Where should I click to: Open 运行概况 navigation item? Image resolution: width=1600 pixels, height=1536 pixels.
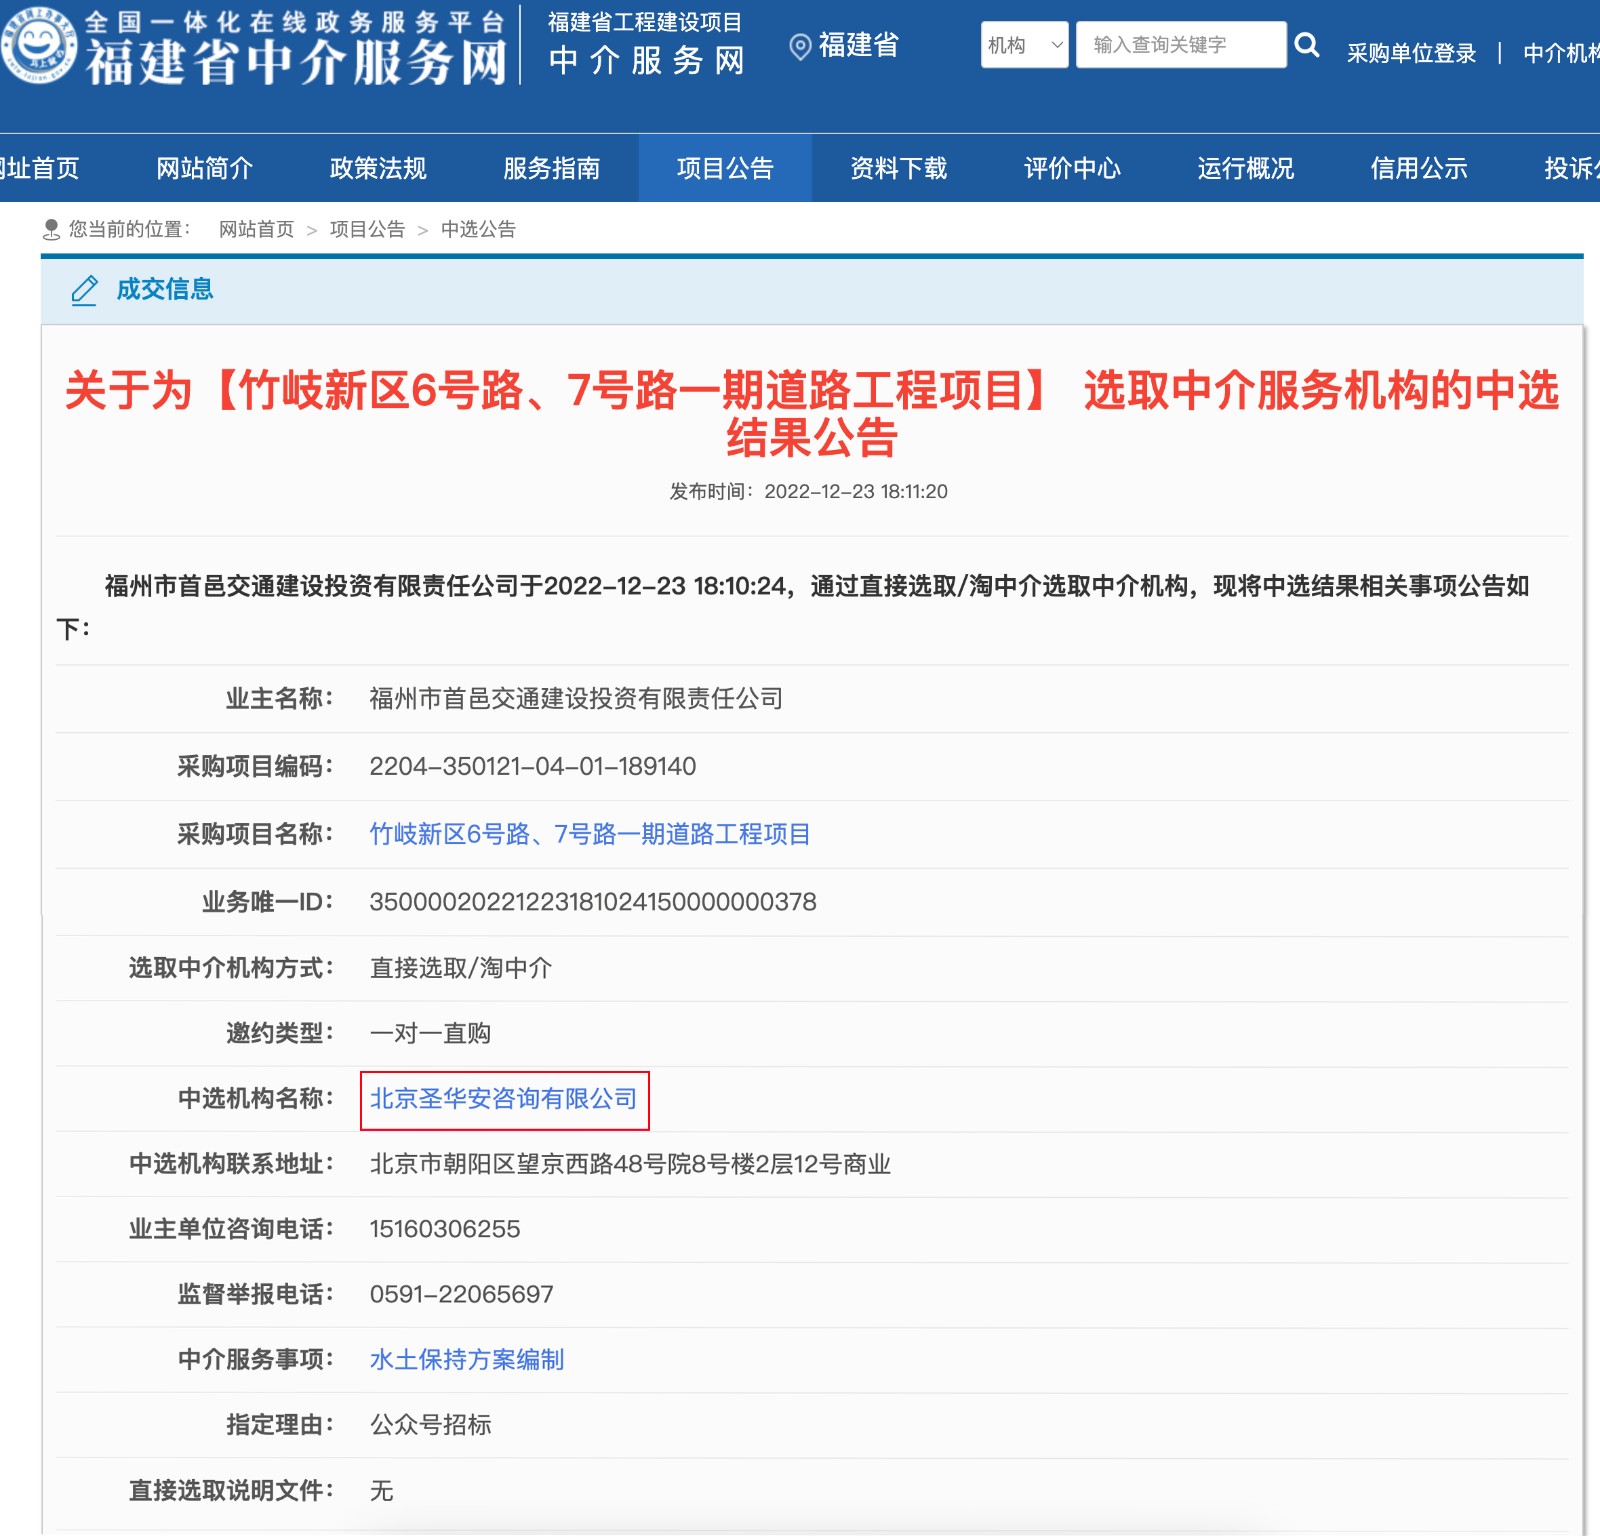[1245, 168]
